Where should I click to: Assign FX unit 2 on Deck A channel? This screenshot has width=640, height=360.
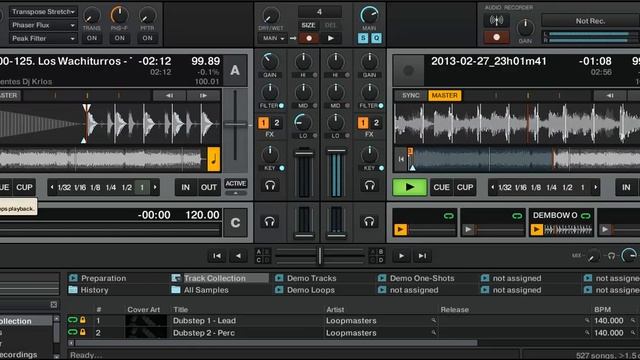(x=277, y=123)
